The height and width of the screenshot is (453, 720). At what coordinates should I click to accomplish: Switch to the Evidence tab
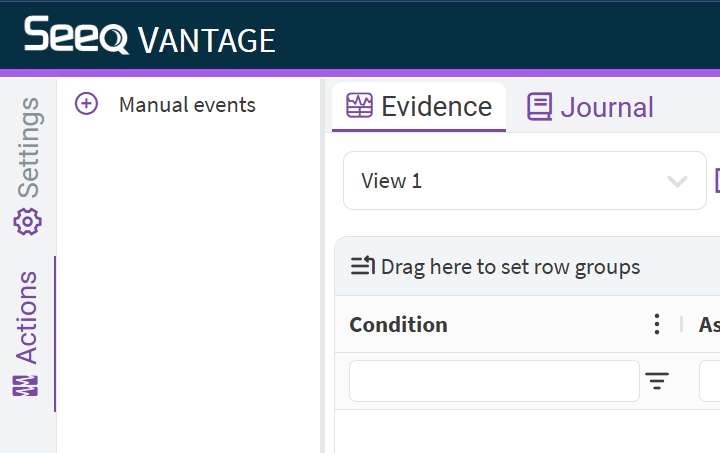click(436, 106)
